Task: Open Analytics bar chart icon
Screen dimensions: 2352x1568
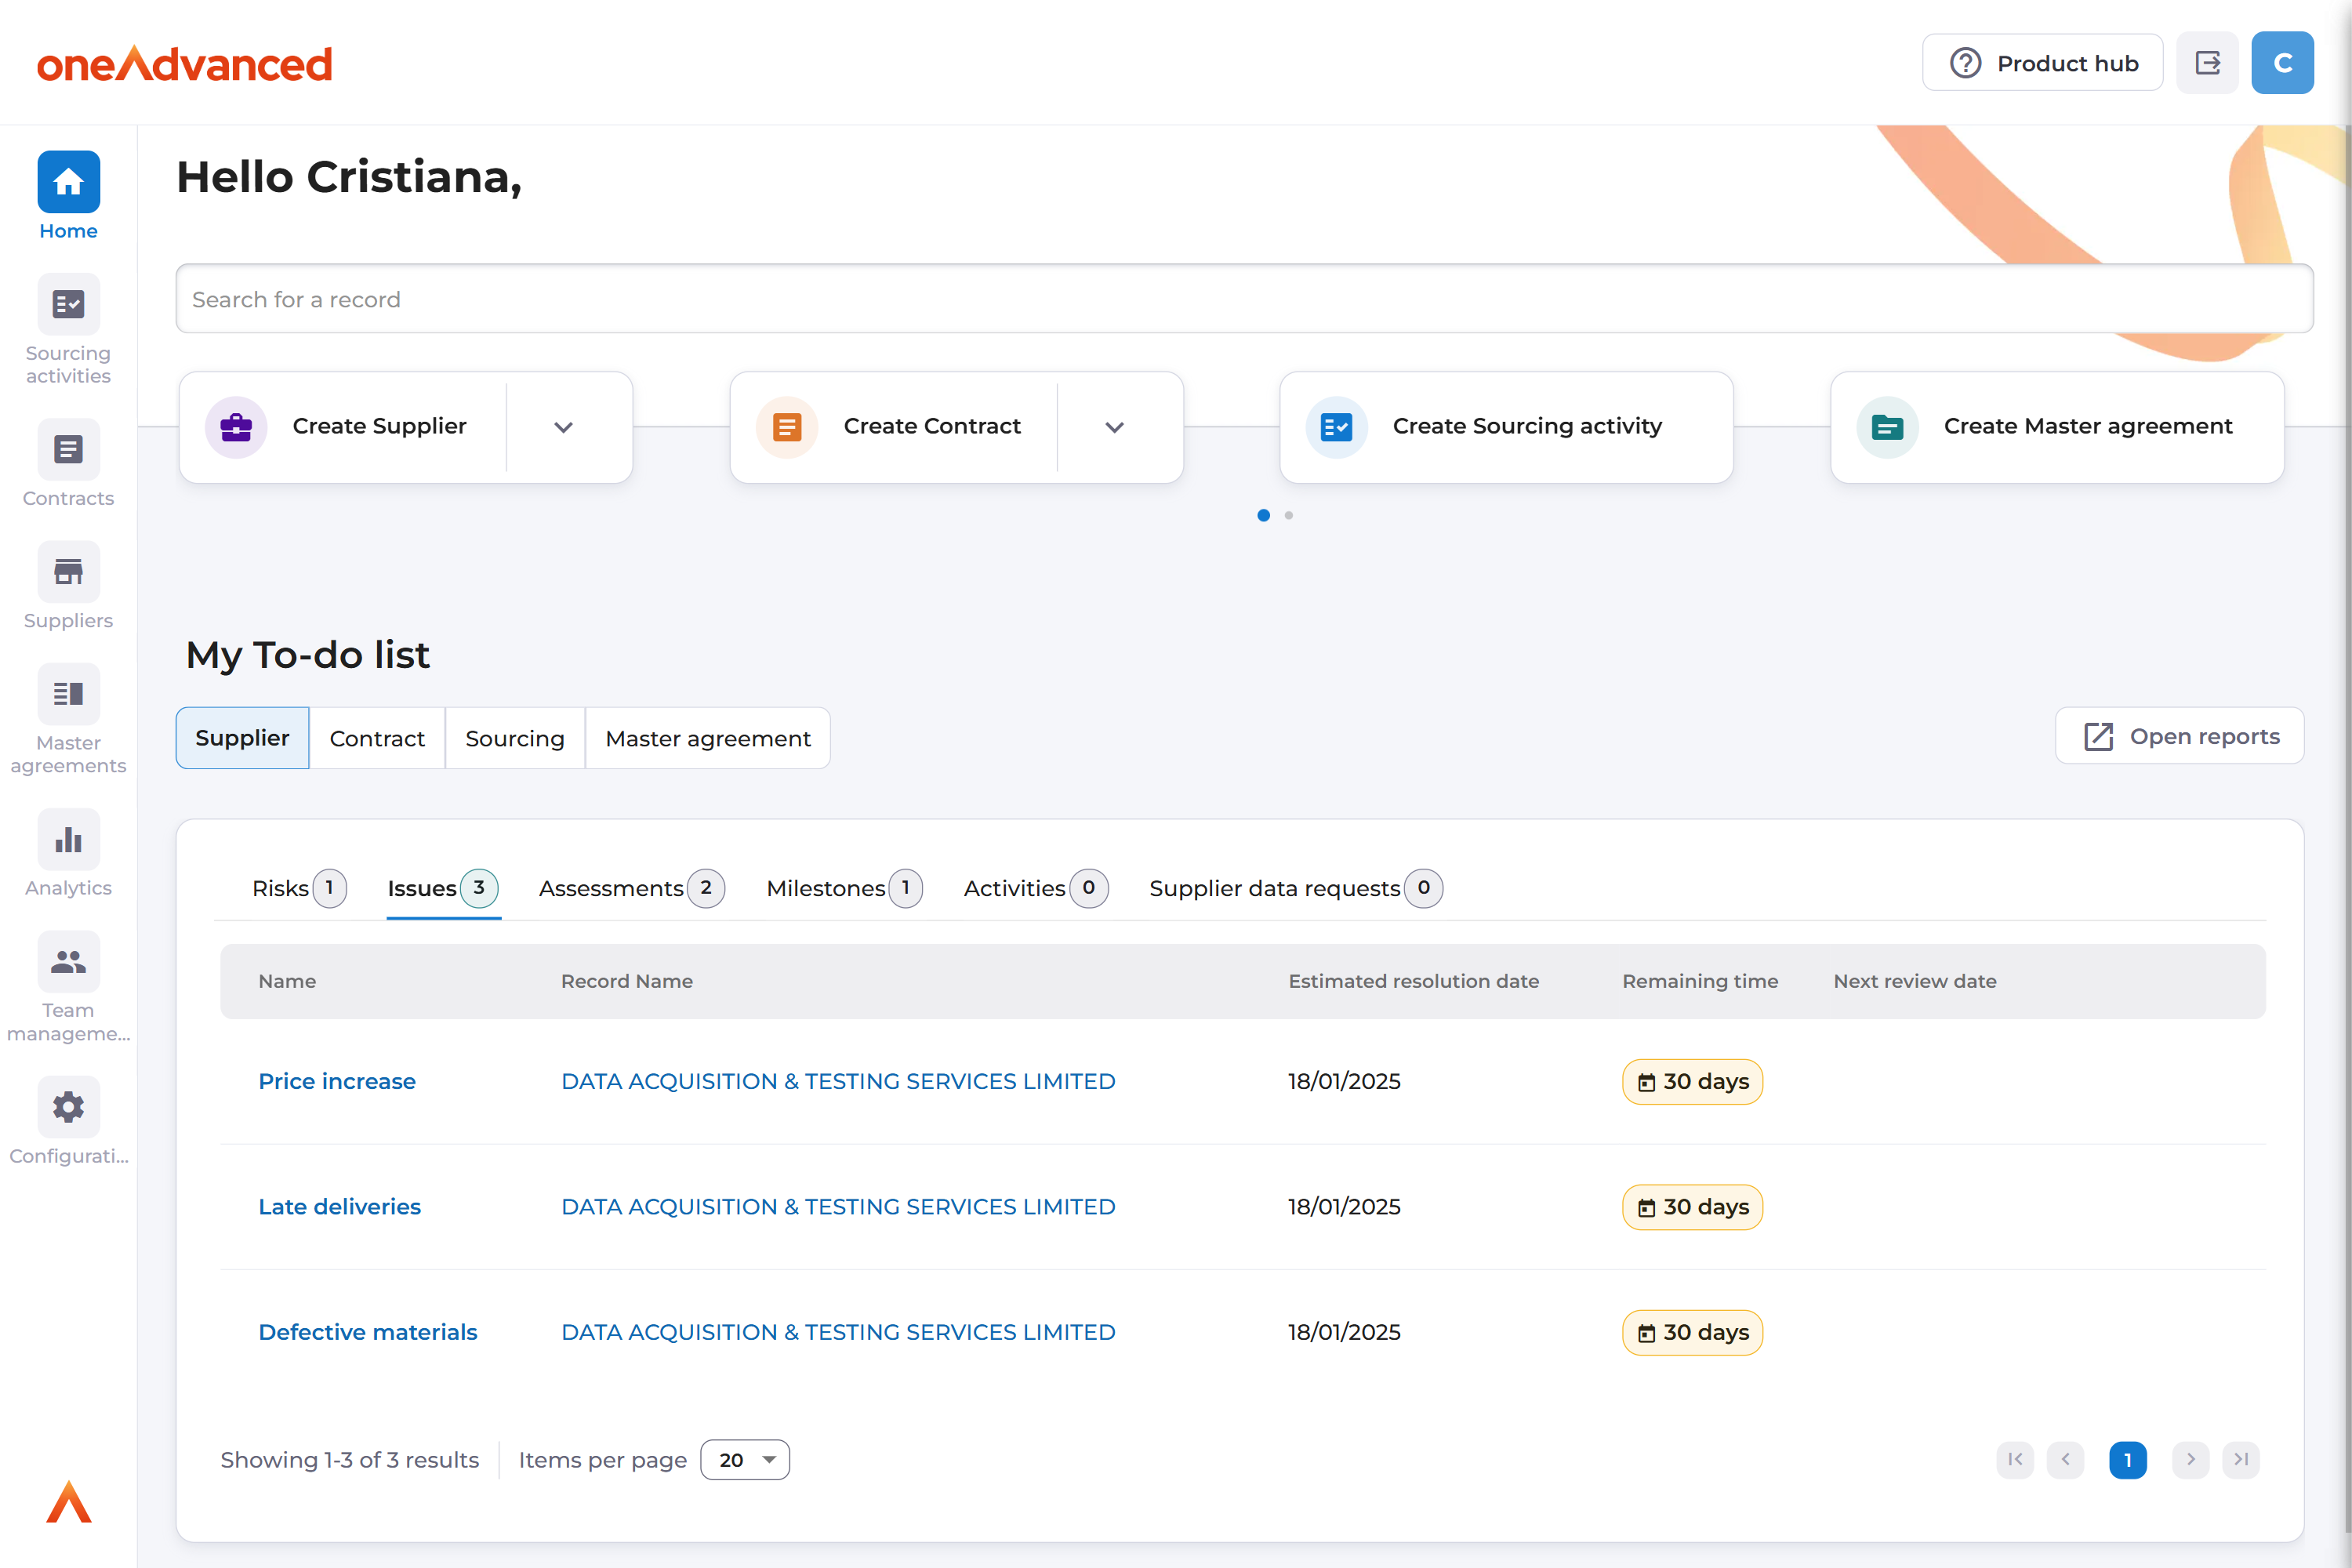Action: point(68,840)
